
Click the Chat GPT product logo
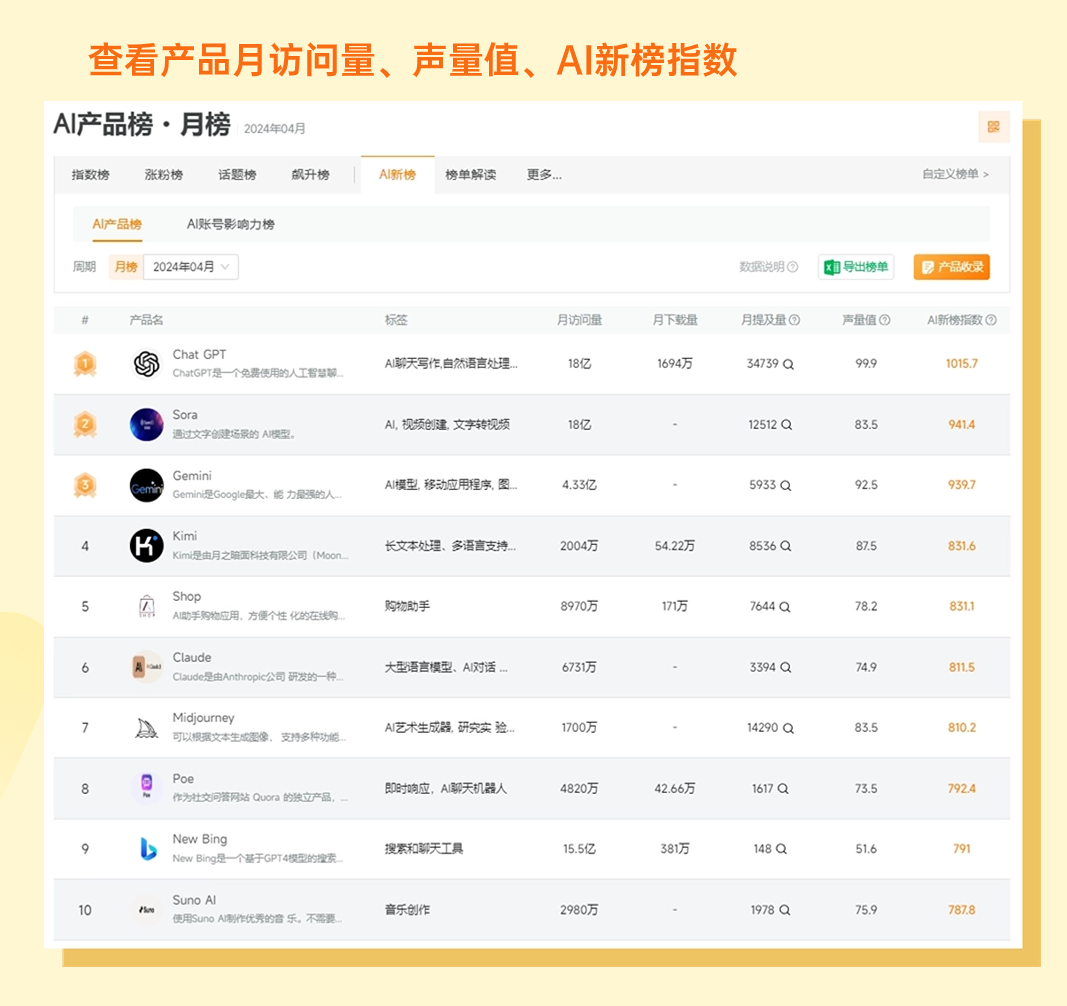click(x=146, y=364)
